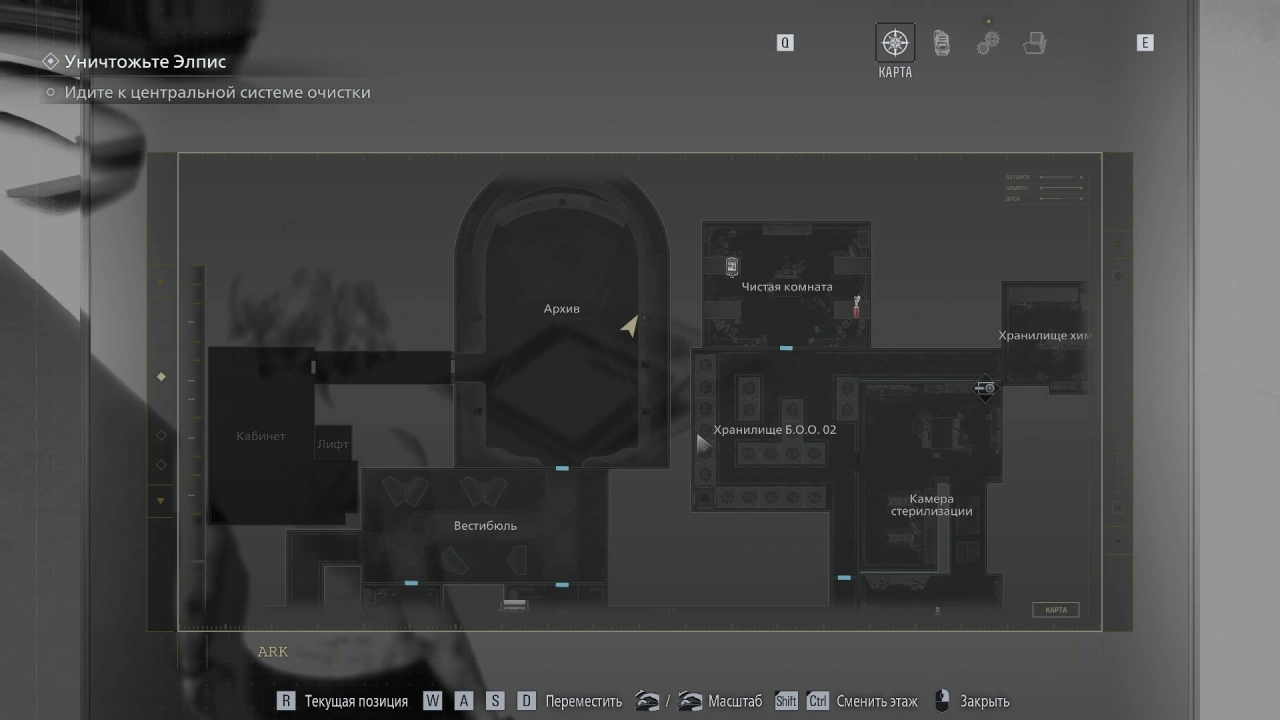Click the red item marker in Чистая комната
The height and width of the screenshot is (720, 1280).
(856, 307)
